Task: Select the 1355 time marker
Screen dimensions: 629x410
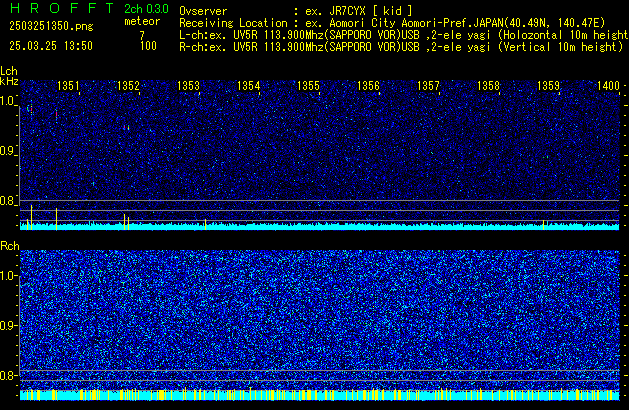Action: [x=308, y=86]
